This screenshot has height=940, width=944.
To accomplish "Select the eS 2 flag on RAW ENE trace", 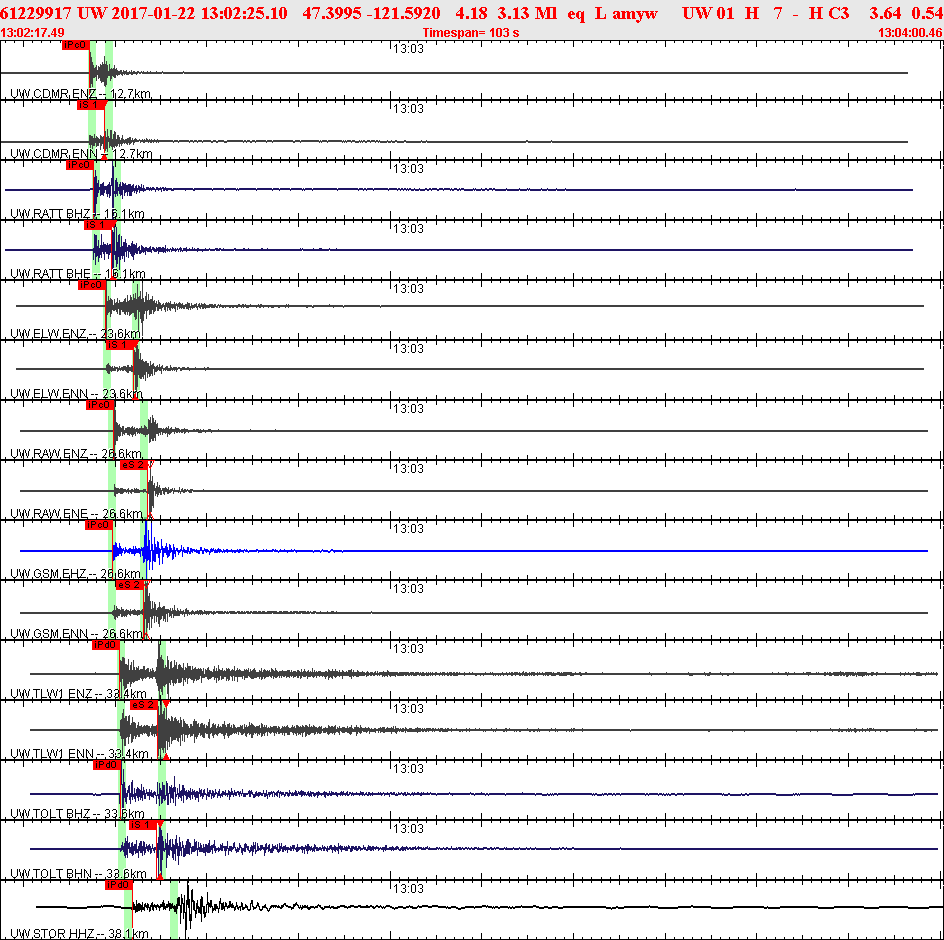I will 134,465.
